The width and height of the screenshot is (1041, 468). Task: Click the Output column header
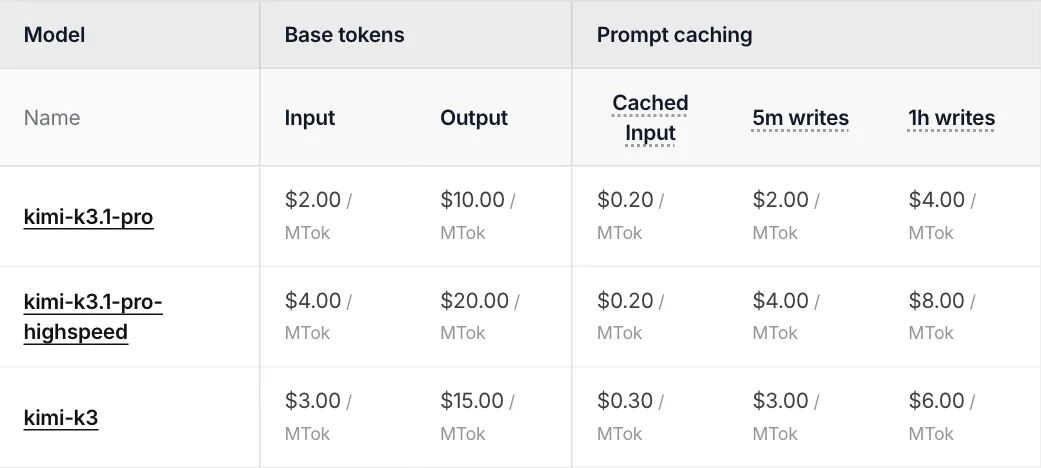(474, 117)
